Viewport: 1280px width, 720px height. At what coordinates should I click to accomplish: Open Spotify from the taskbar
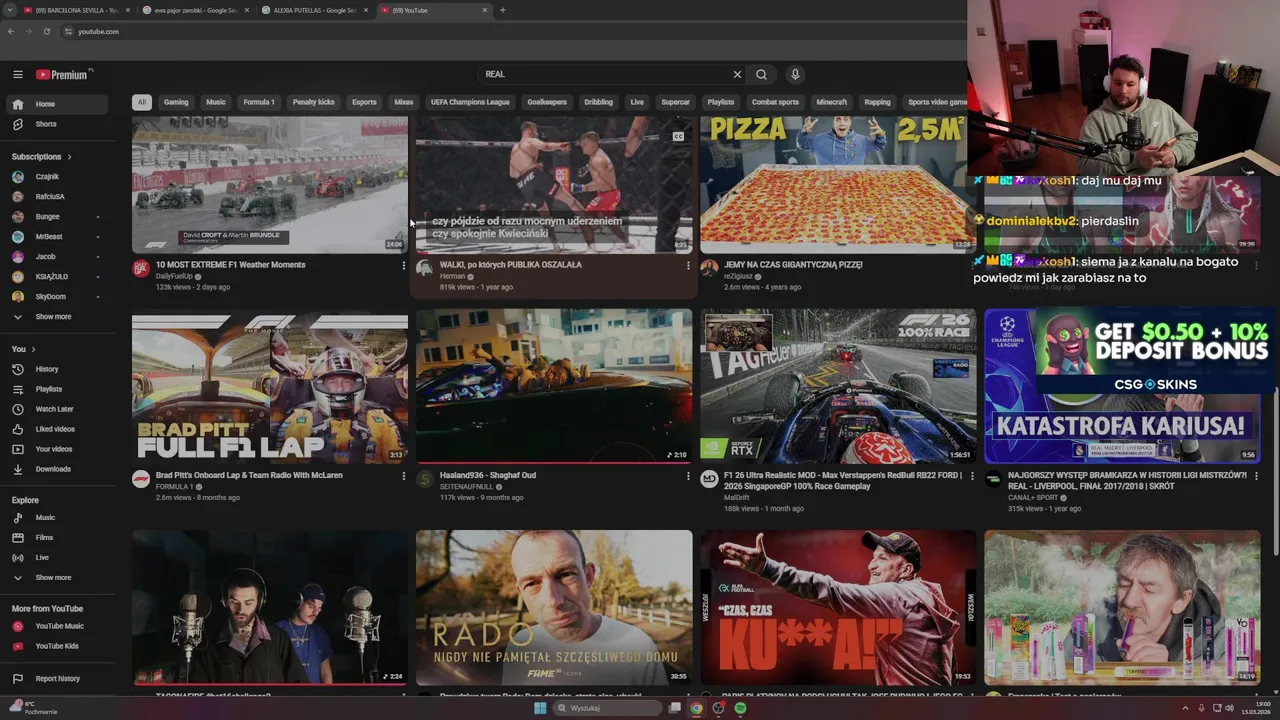[740, 708]
